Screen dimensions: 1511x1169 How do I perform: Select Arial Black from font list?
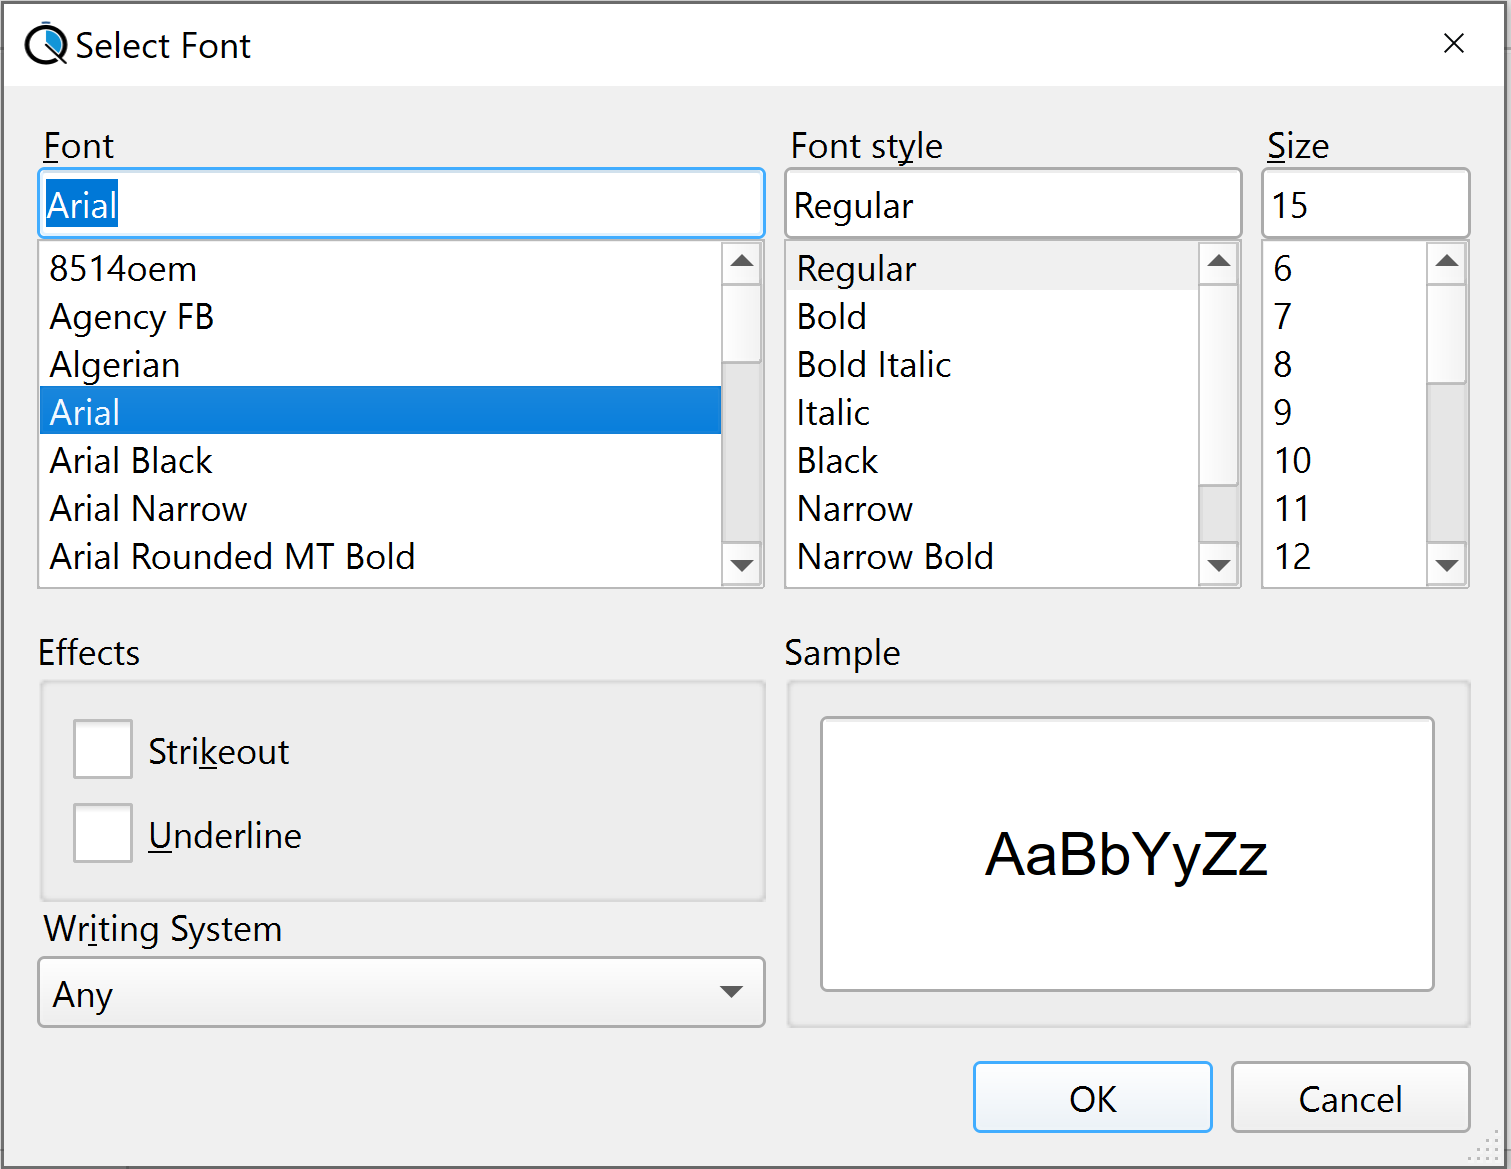131,461
